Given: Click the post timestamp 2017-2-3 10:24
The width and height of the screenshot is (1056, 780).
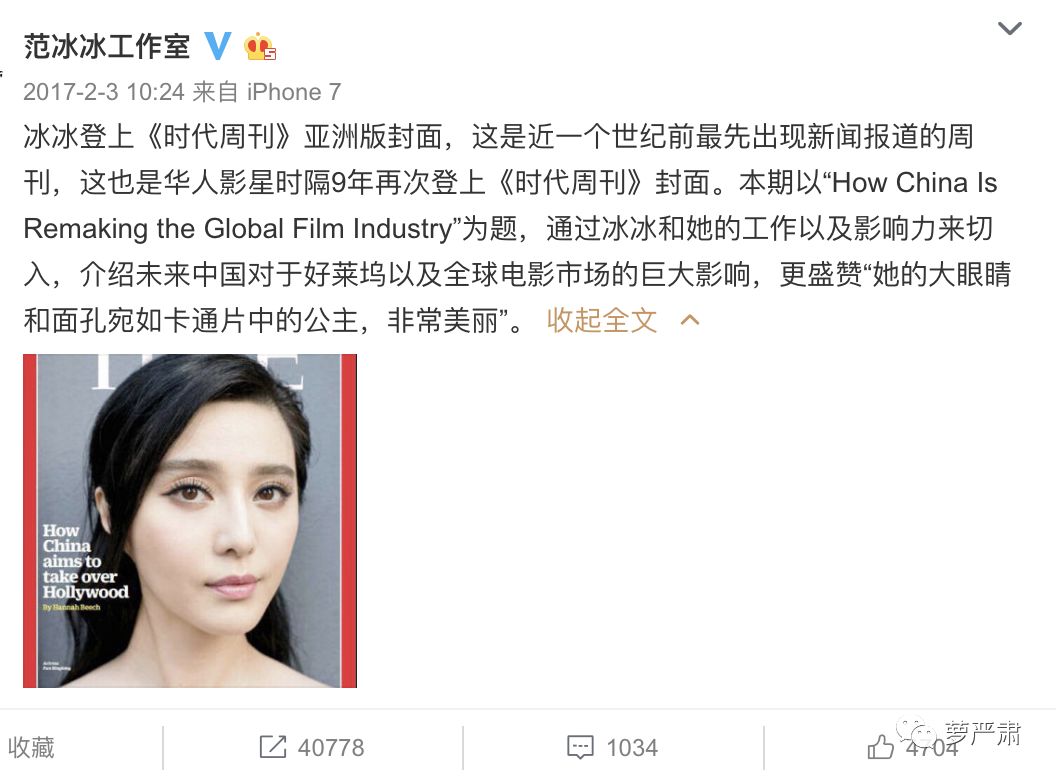Looking at the screenshot, I should tap(104, 92).
